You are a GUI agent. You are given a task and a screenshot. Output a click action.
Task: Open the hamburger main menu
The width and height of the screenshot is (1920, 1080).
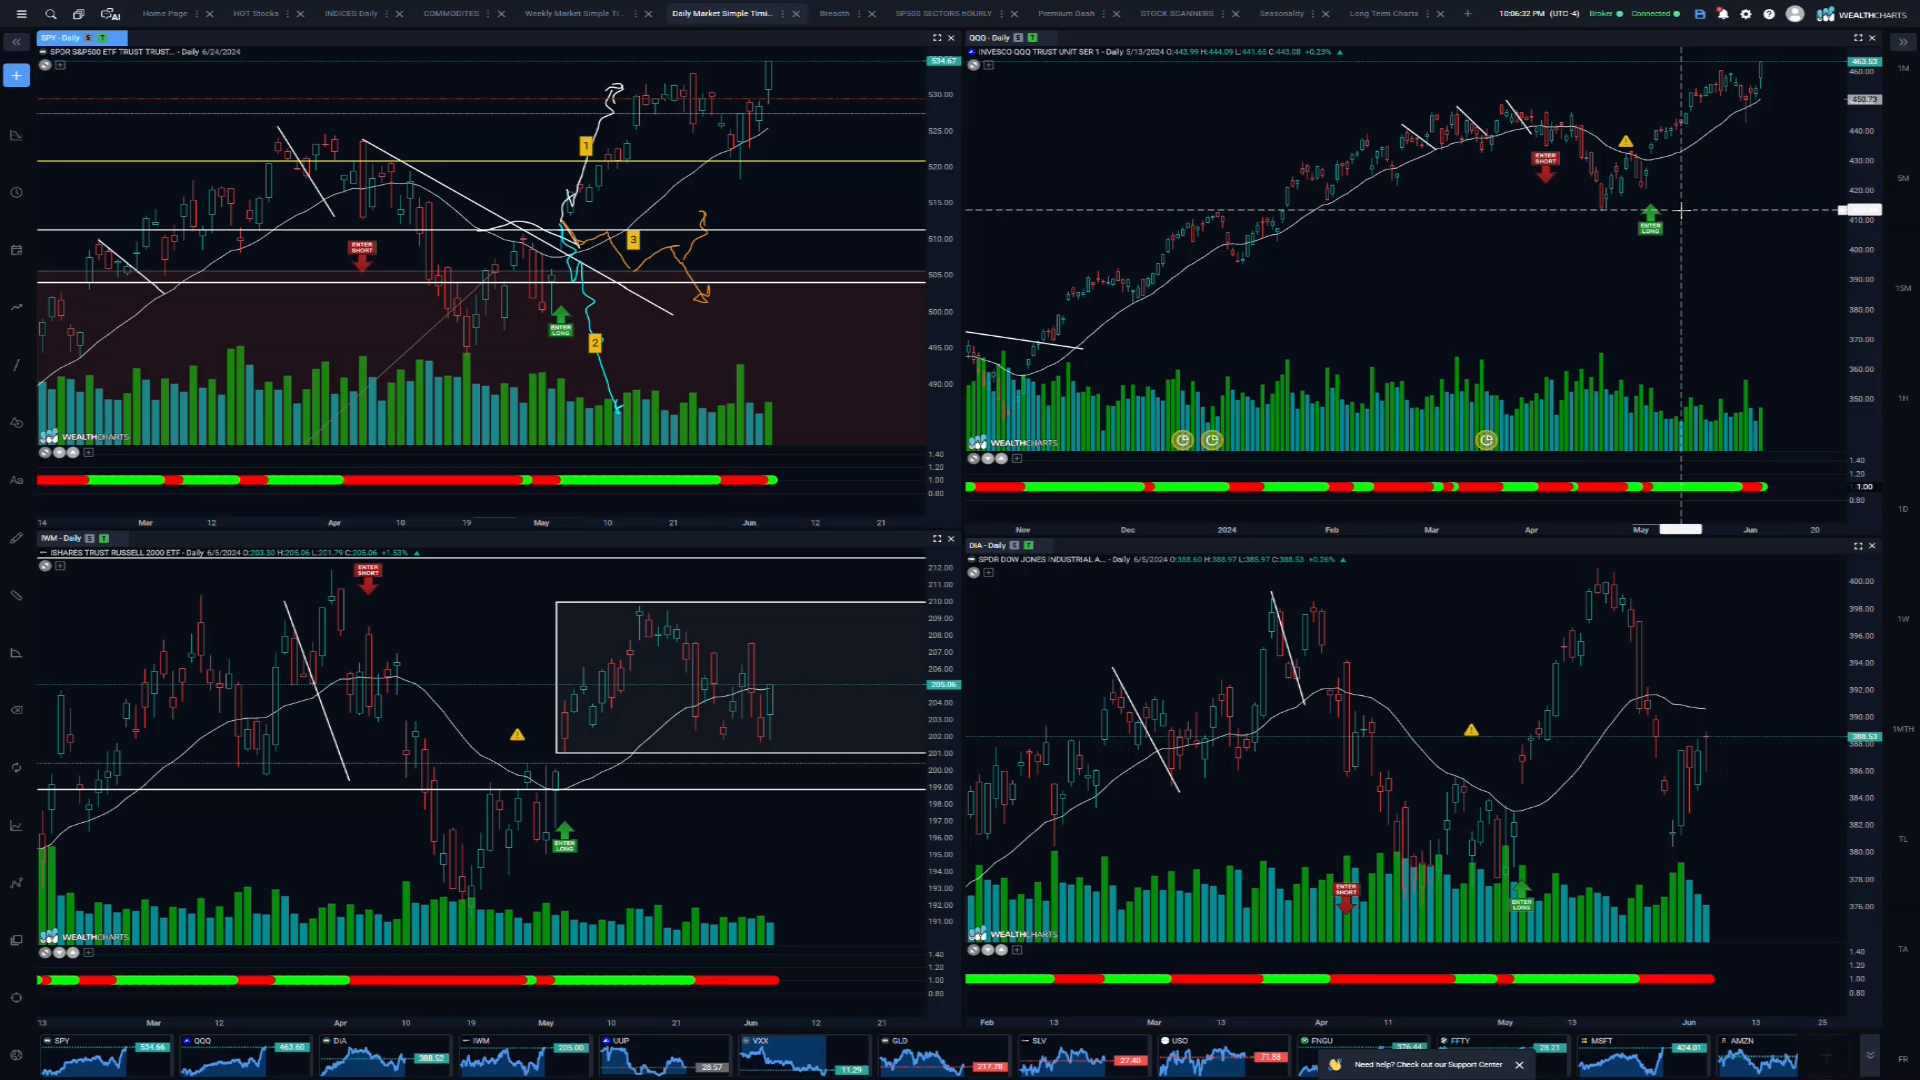pyautogui.click(x=21, y=14)
